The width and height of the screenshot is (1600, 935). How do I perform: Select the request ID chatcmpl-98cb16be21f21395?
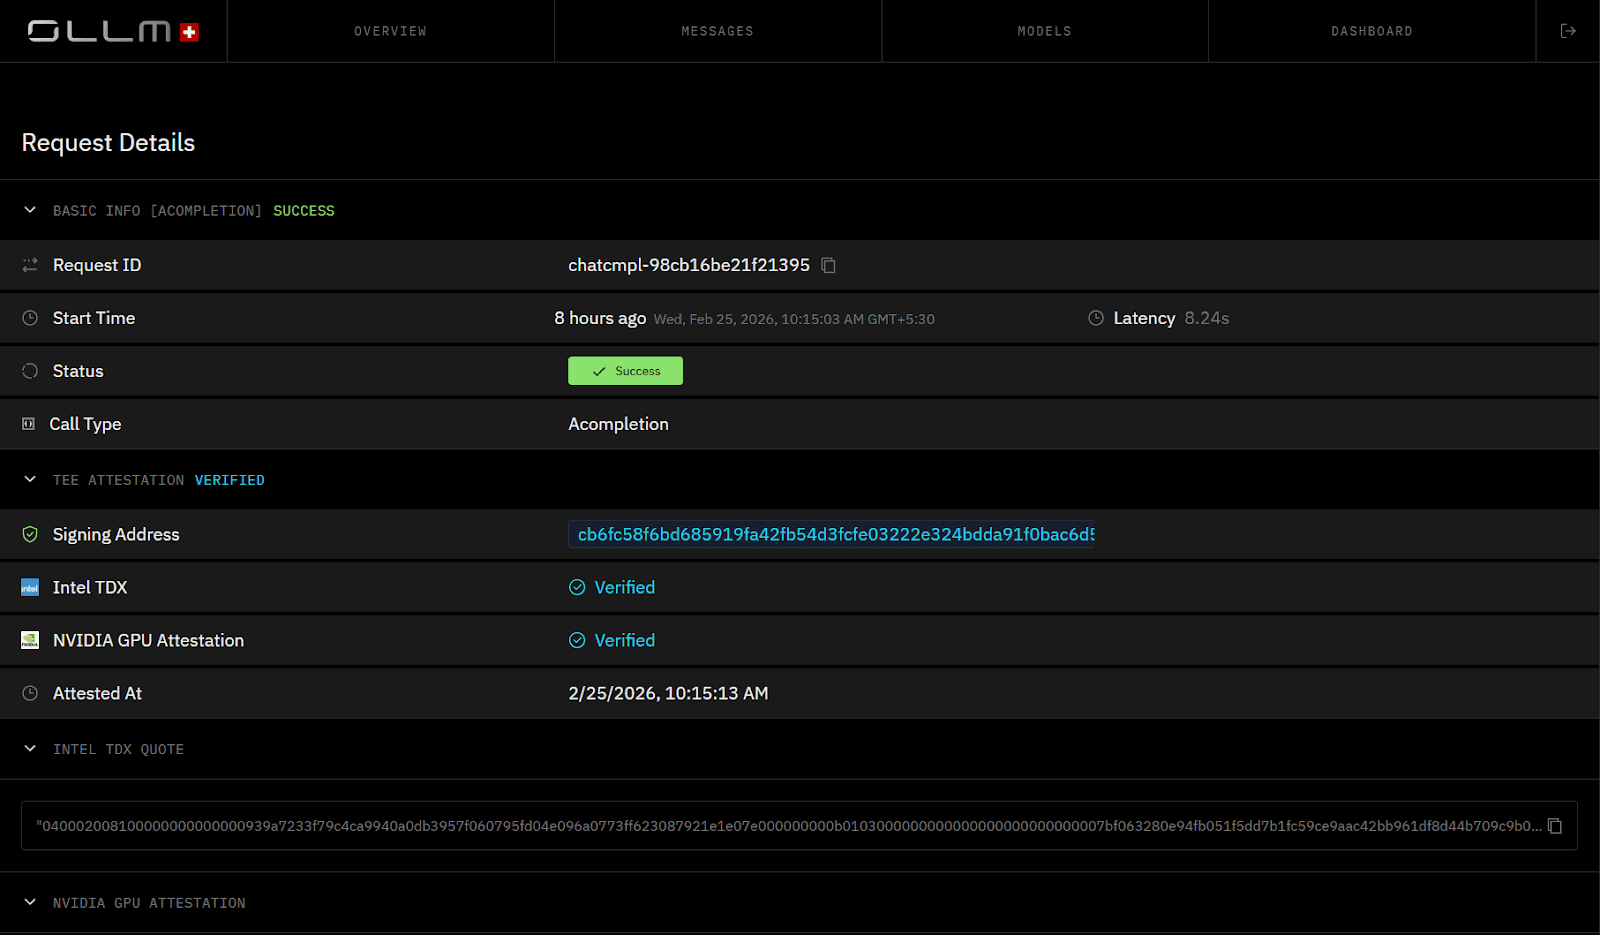click(689, 265)
